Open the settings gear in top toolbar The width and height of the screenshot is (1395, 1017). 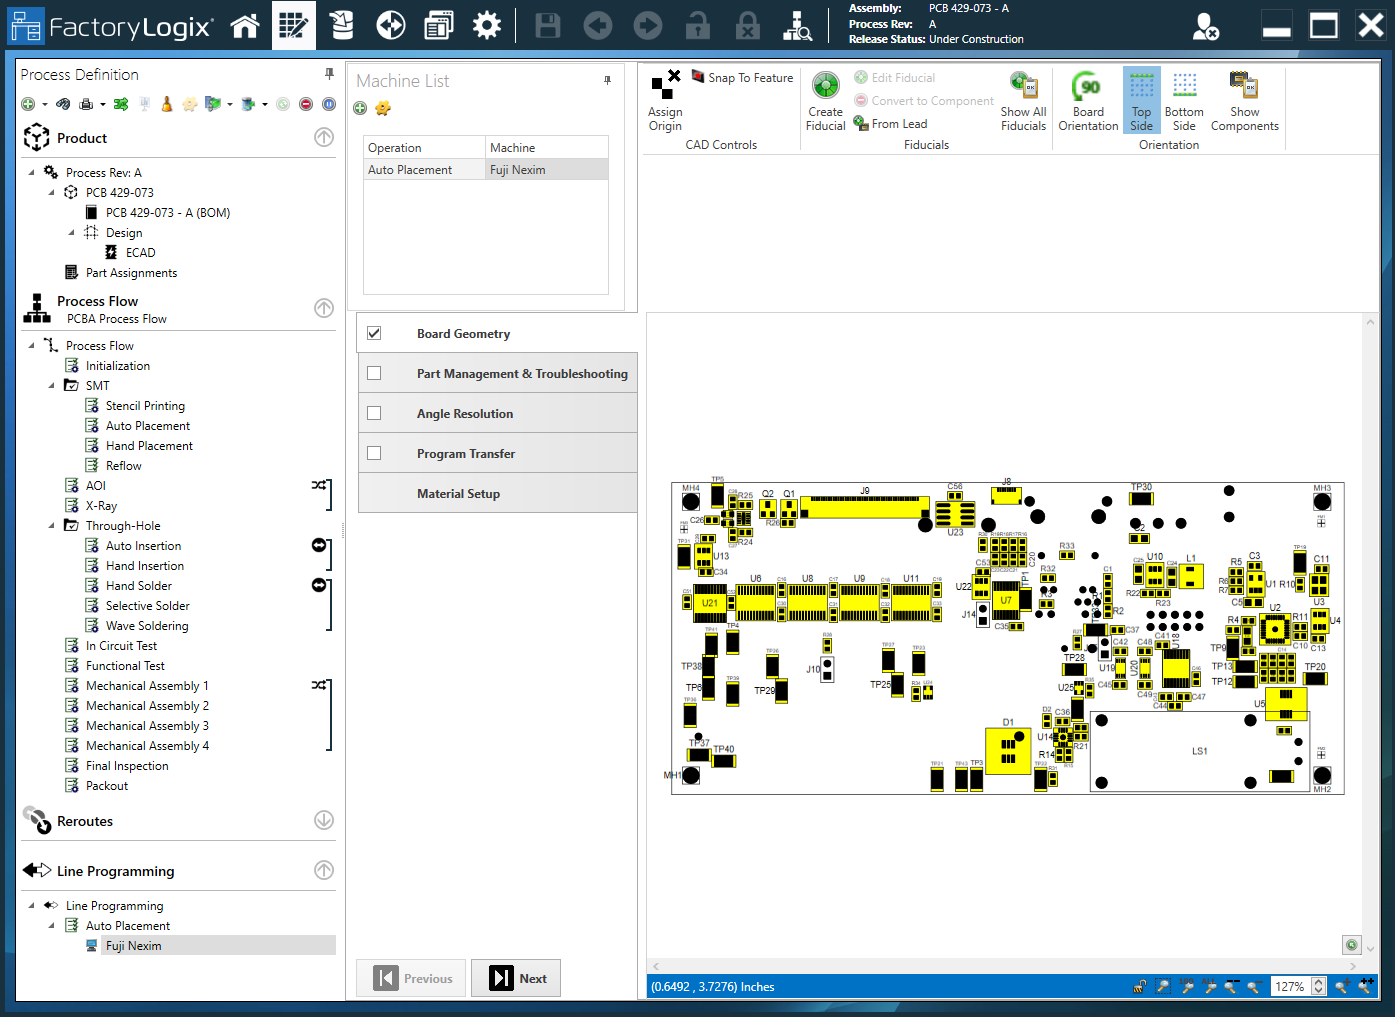(x=487, y=26)
